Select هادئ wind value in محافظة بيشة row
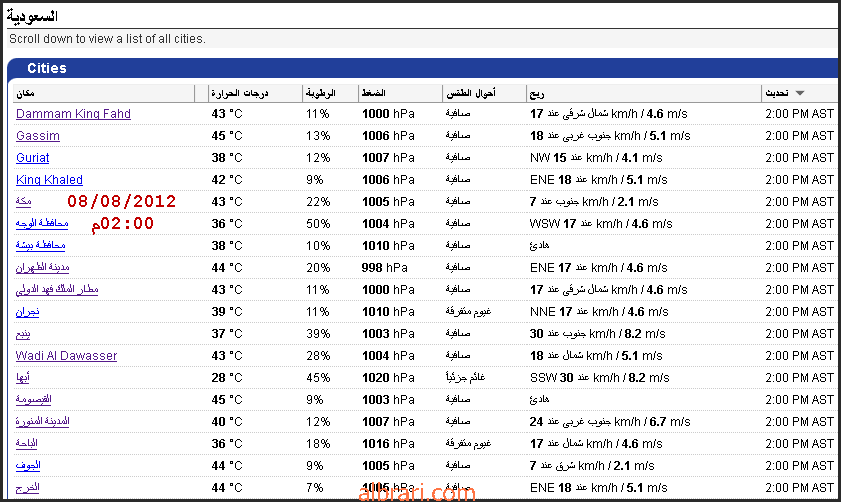 pos(539,246)
